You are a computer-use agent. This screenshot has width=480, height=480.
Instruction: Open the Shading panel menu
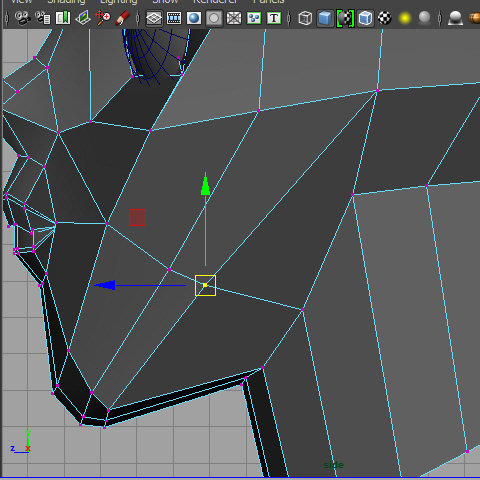pos(66,1)
